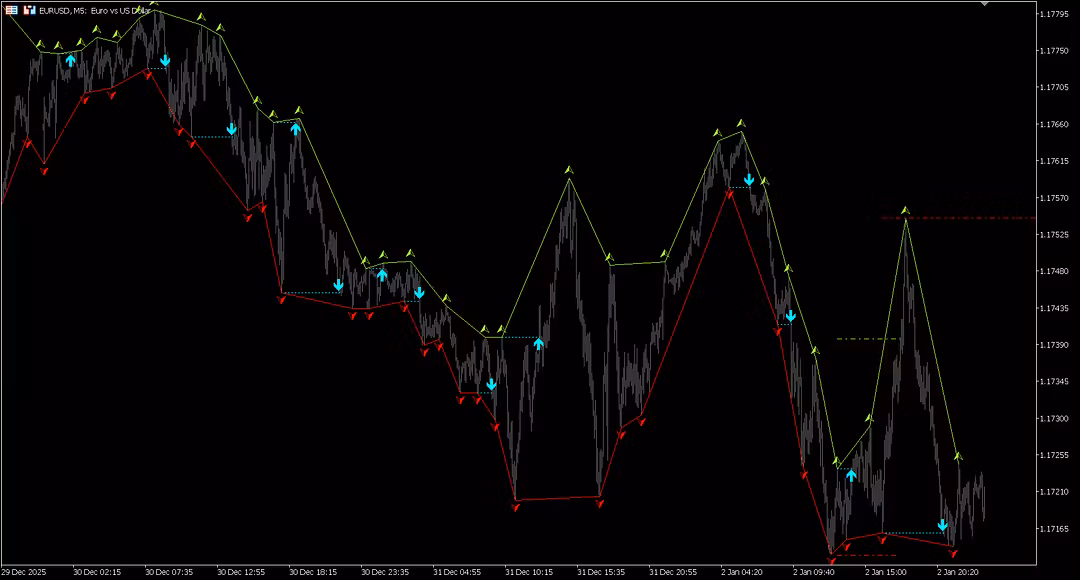Select the cyan up arrow near 2 Jan 09:40
This screenshot has width=1080, height=580.
point(851,475)
